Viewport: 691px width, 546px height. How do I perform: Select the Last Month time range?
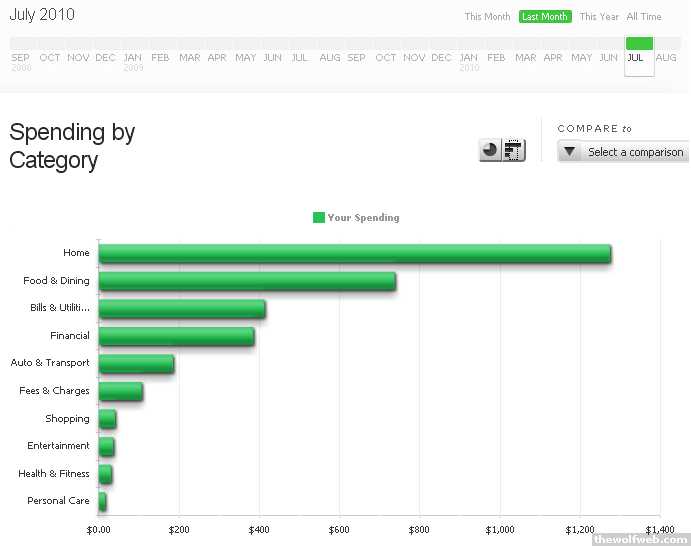(x=545, y=17)
